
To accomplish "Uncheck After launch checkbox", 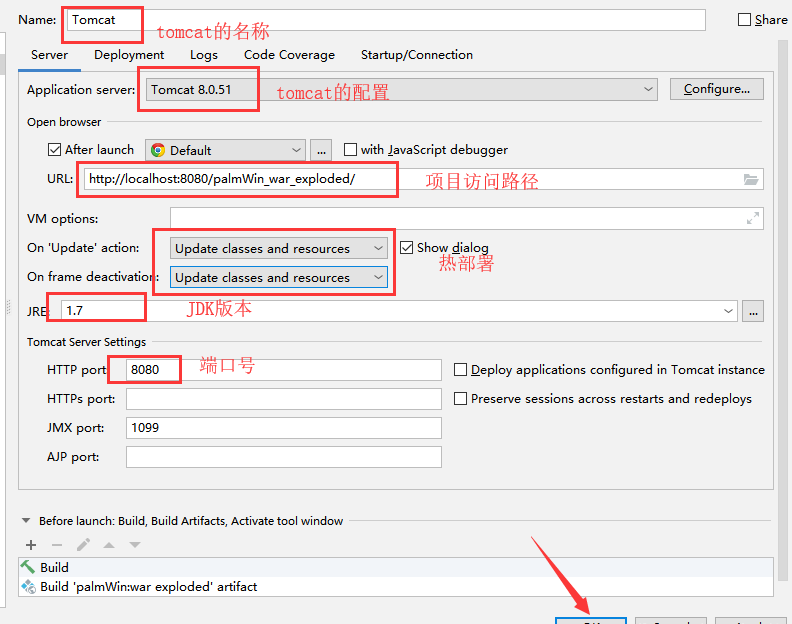I will click(x=54, y=150).
